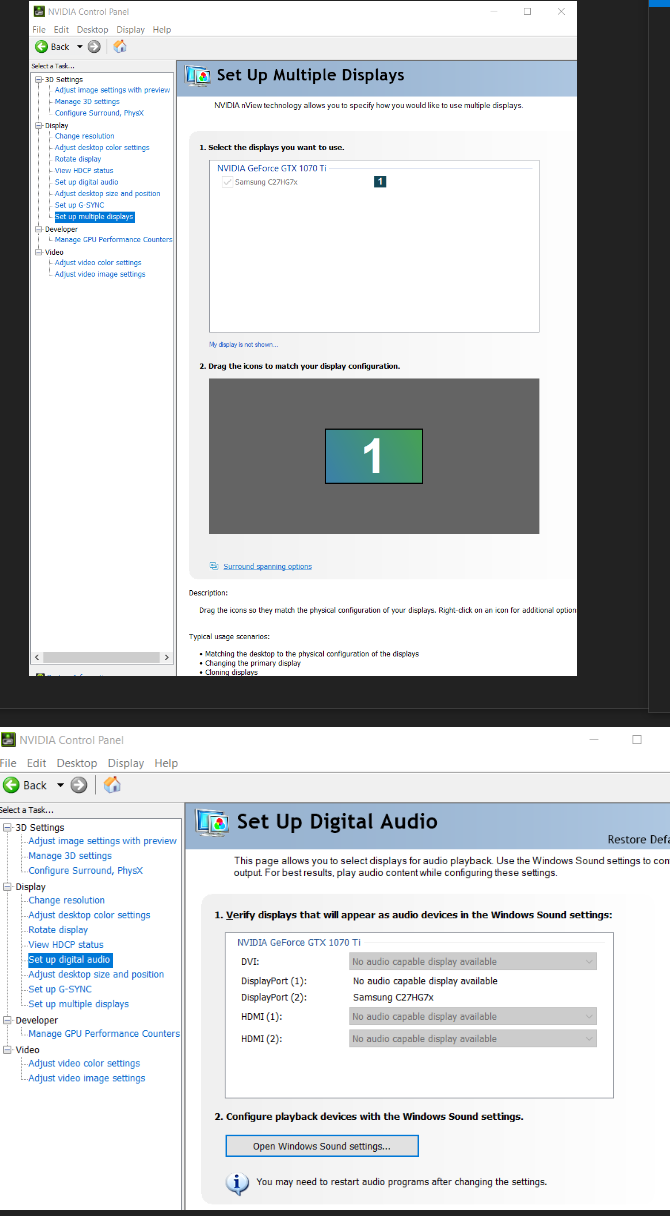This screenshot has height=1216, width=670.
Task: Select Change resolution in Multiple Displays window tree
Action: (x=85, y=136)
